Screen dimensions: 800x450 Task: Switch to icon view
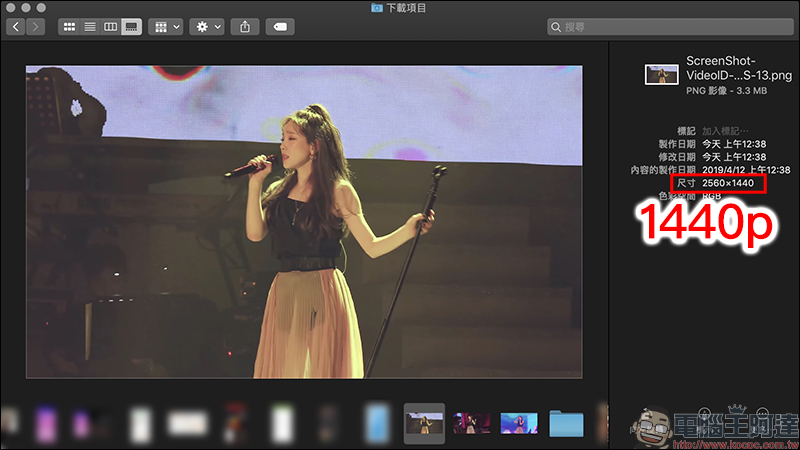tap(70, 26)
